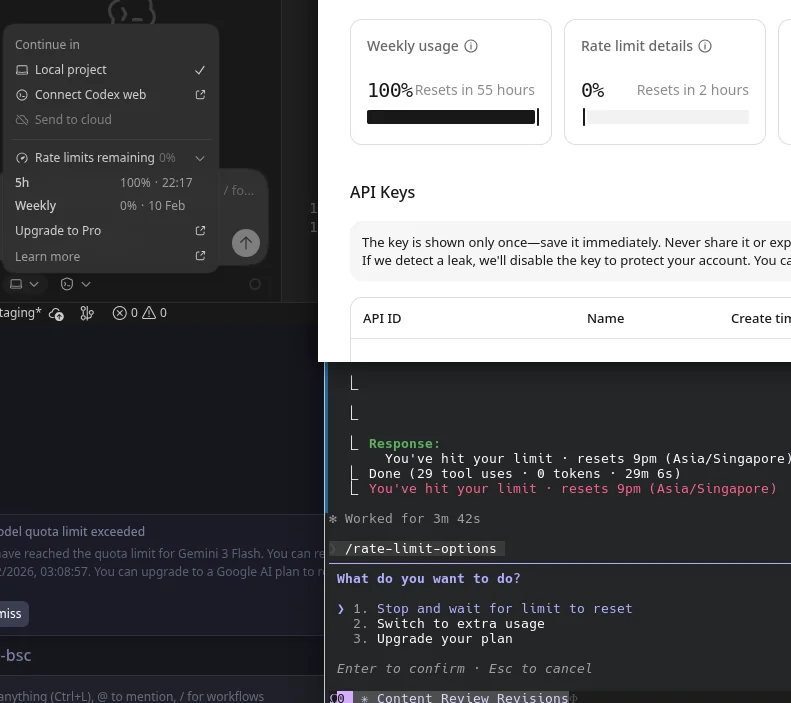Open Connect Codex web option
The height and width of the screenshot is (703, 791).
(110, 95)
